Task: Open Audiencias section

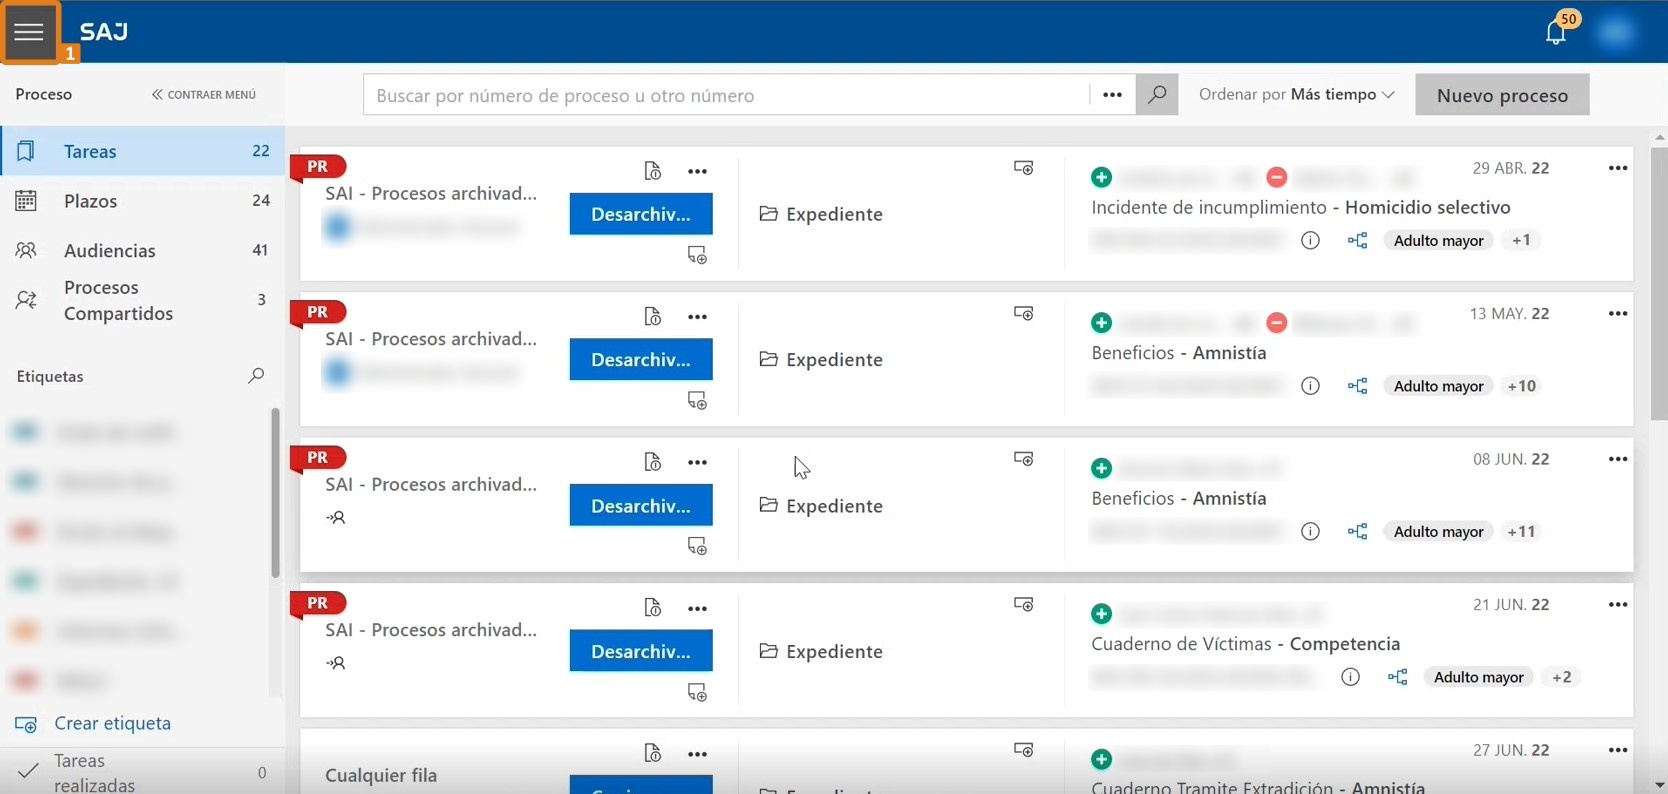Action: pyautogui.click(x=142, y=250)
